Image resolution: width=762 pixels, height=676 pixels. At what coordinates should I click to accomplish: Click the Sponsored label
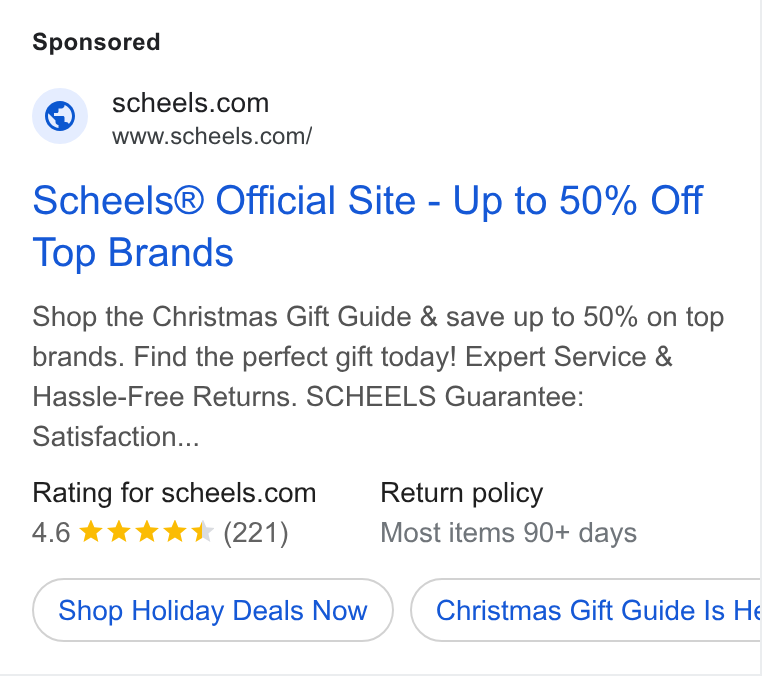click(96, 42)
